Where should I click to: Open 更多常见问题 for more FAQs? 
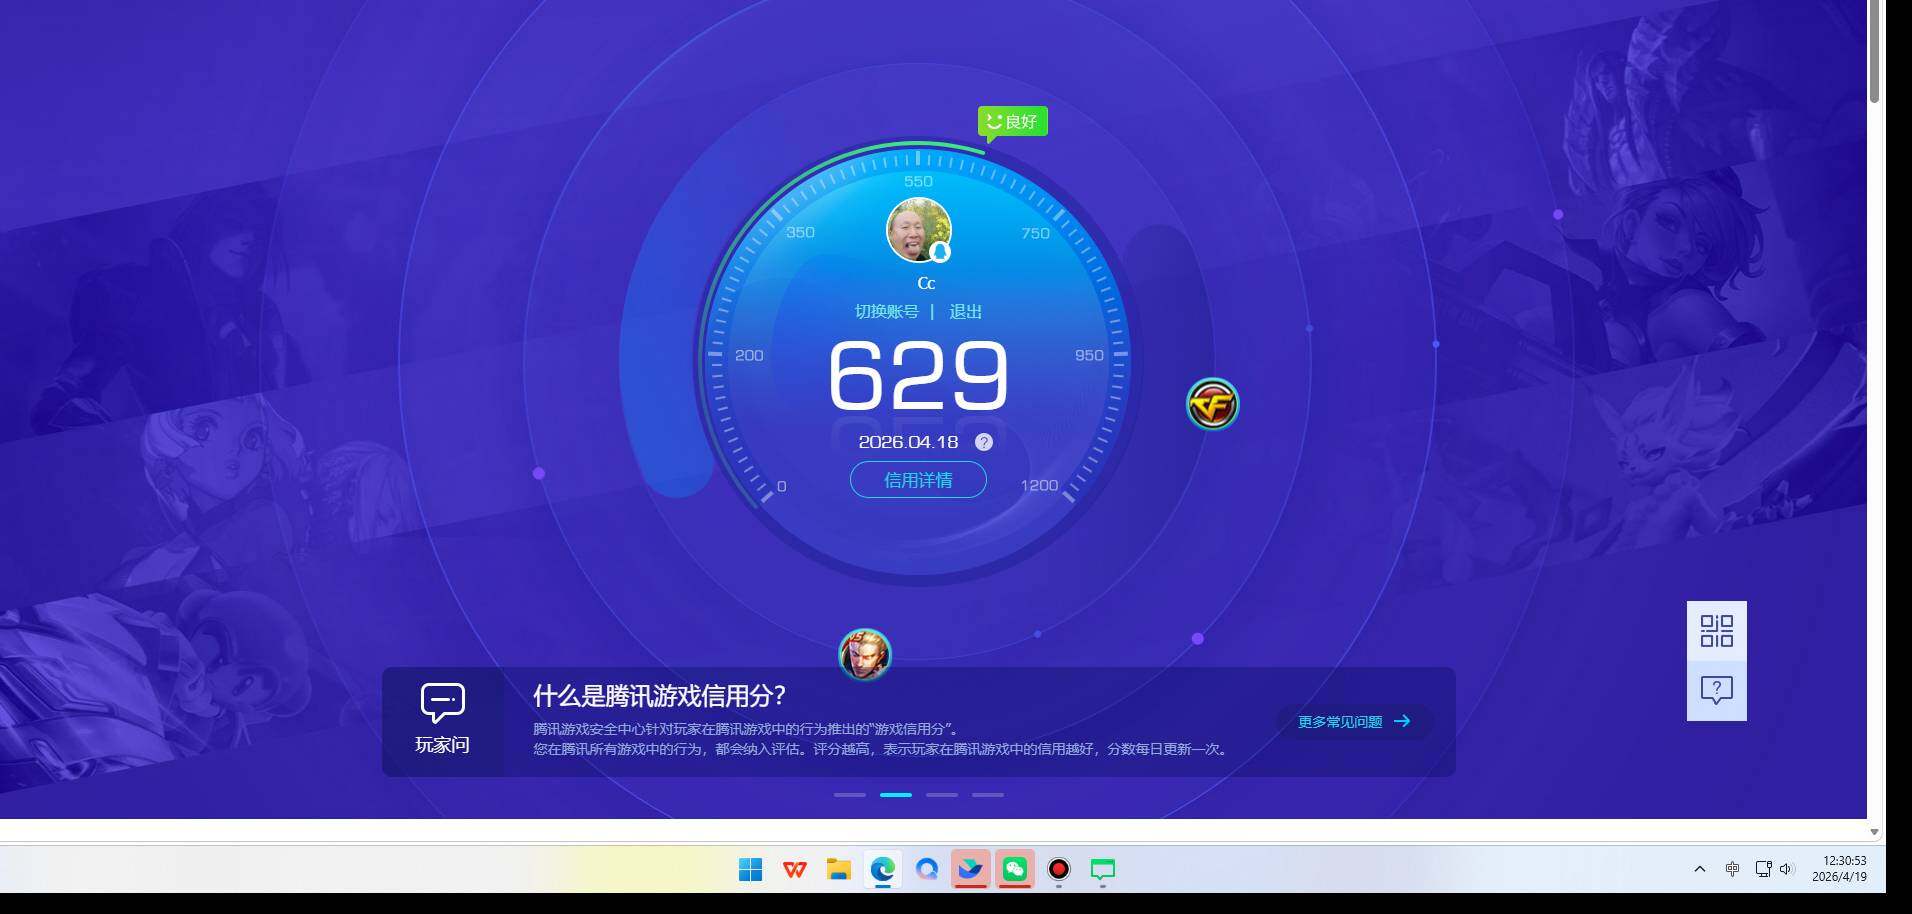coord(1340,721)
